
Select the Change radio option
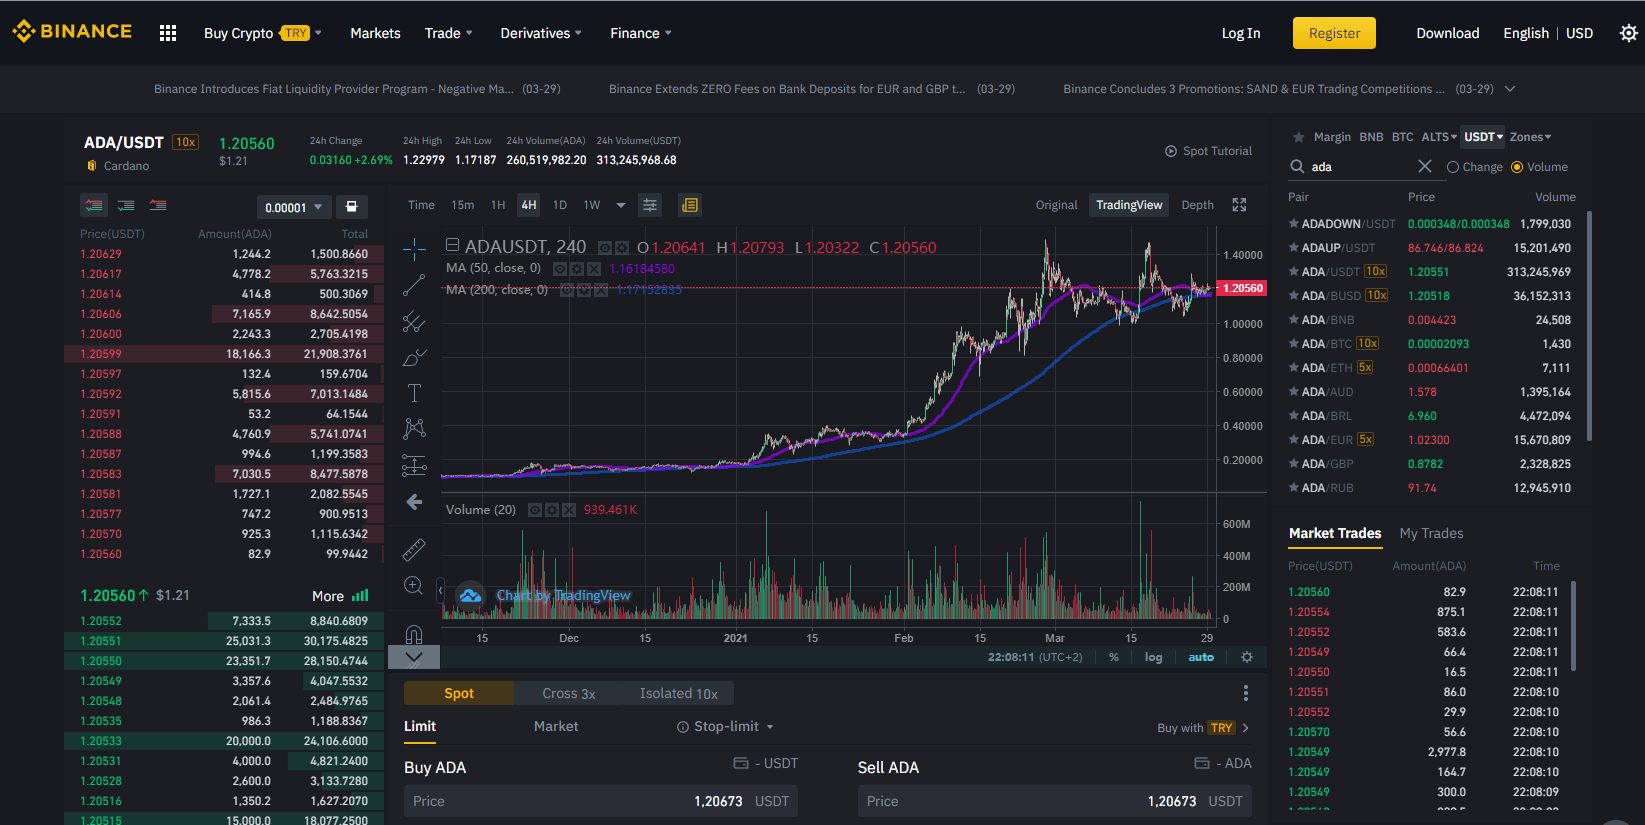[x=1474, y=167]
